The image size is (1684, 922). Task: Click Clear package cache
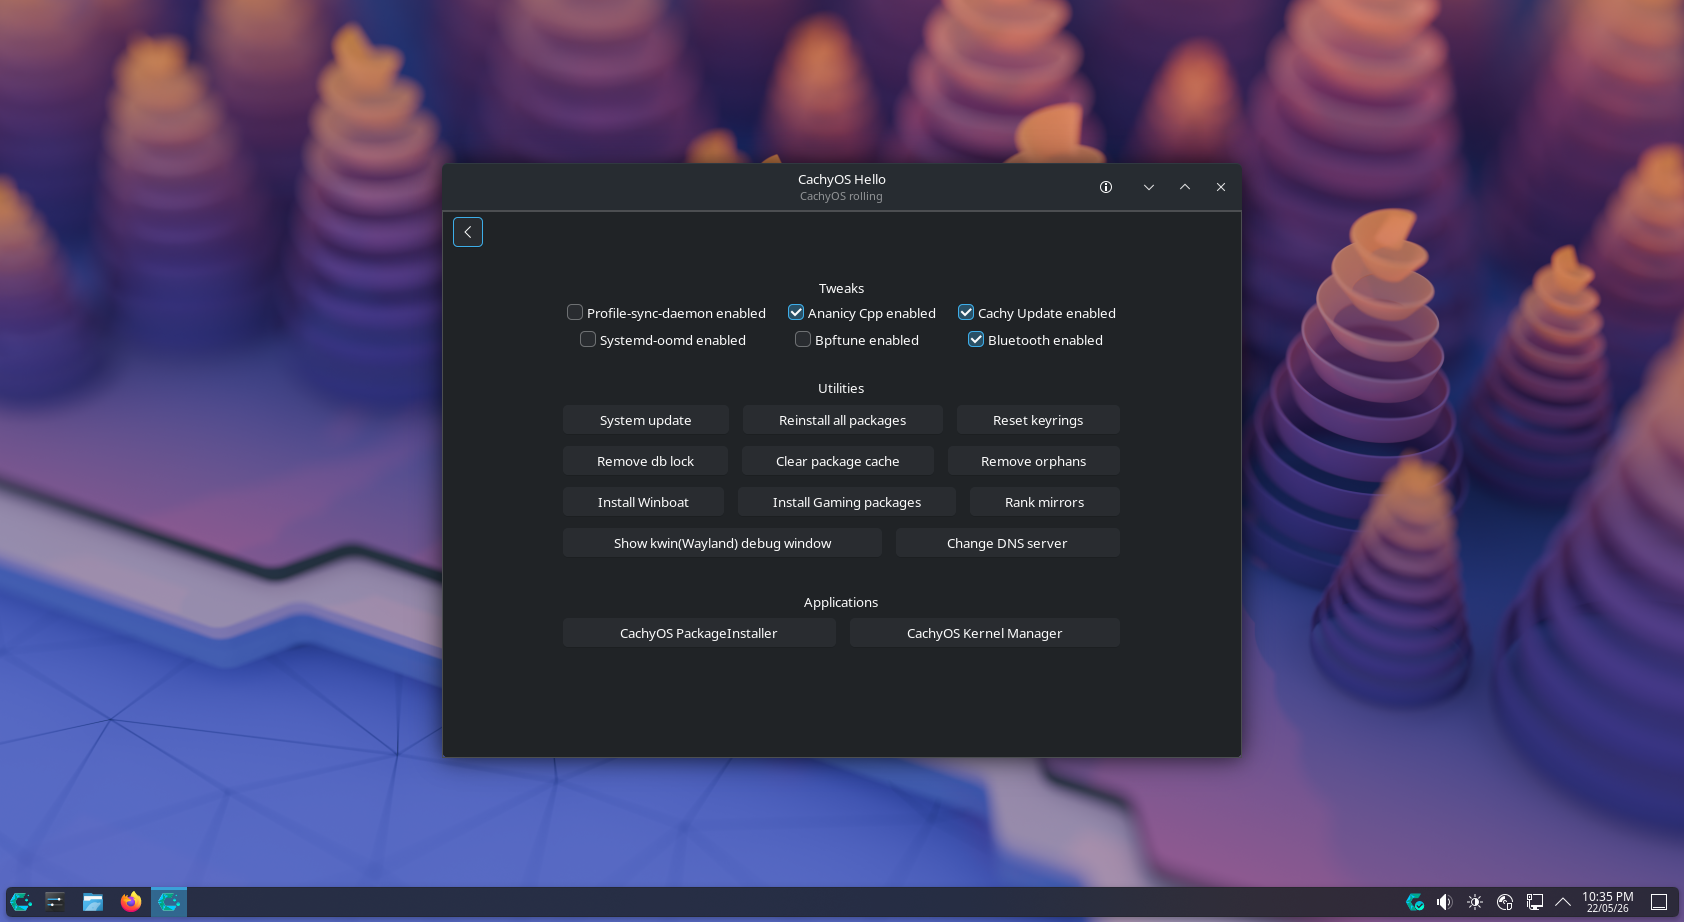838,461
